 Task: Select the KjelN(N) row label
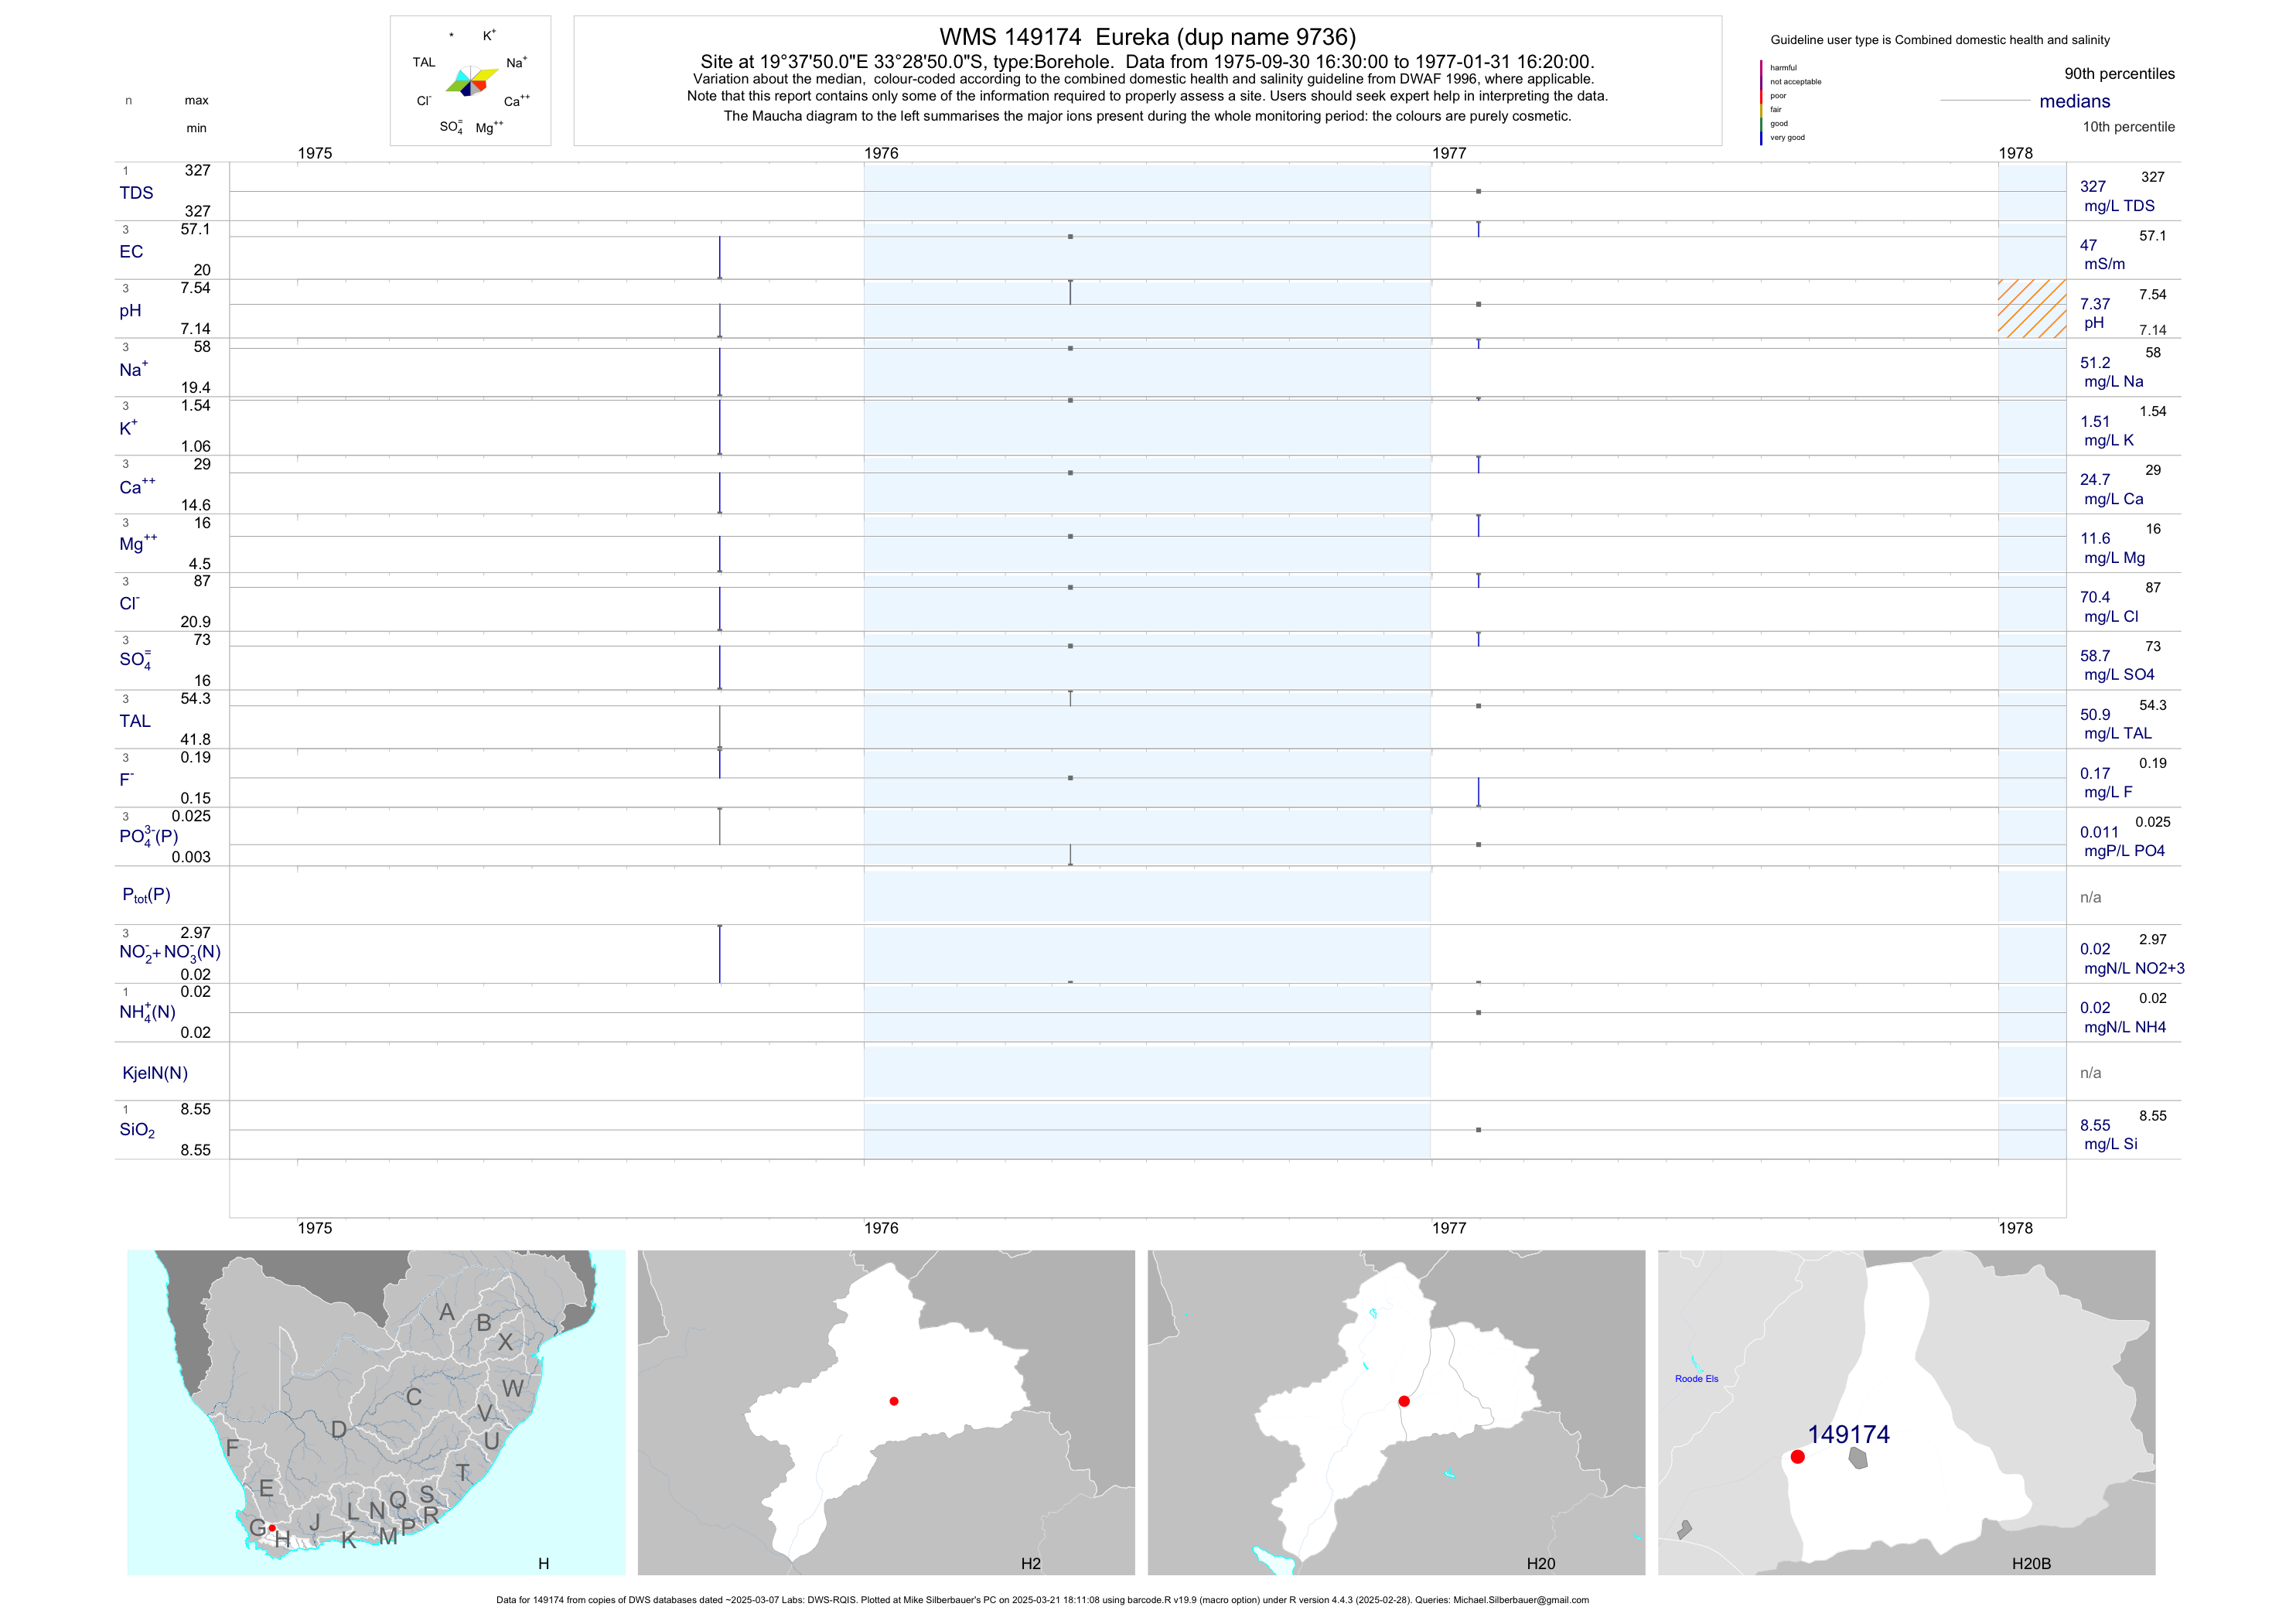[155, 1073]
